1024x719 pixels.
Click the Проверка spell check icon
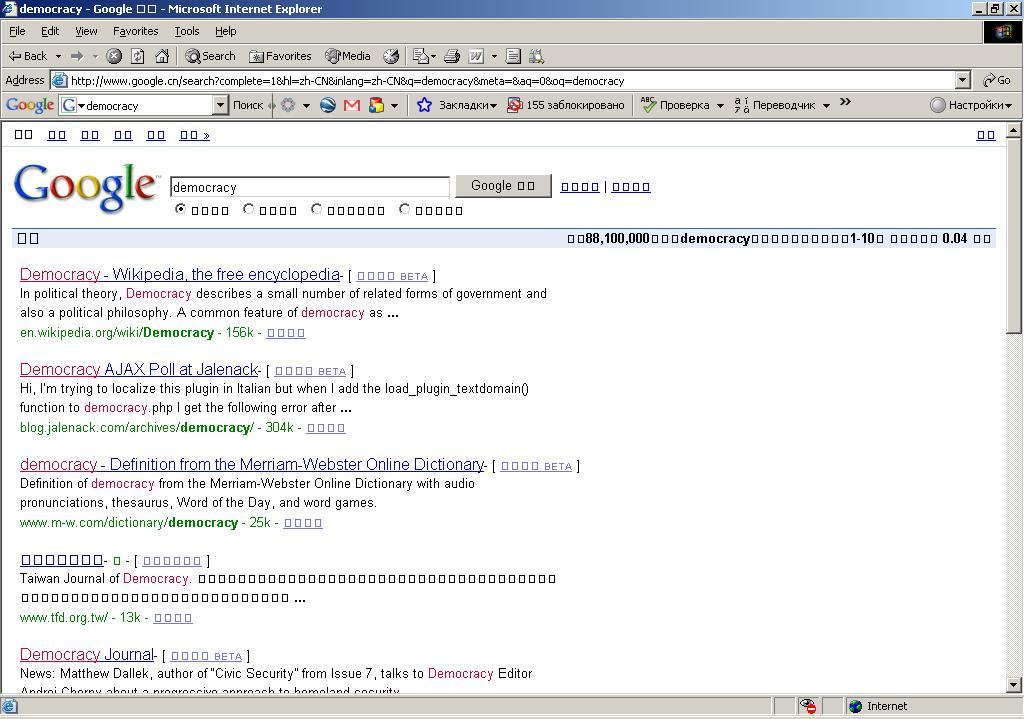click(x=648, y=104)
